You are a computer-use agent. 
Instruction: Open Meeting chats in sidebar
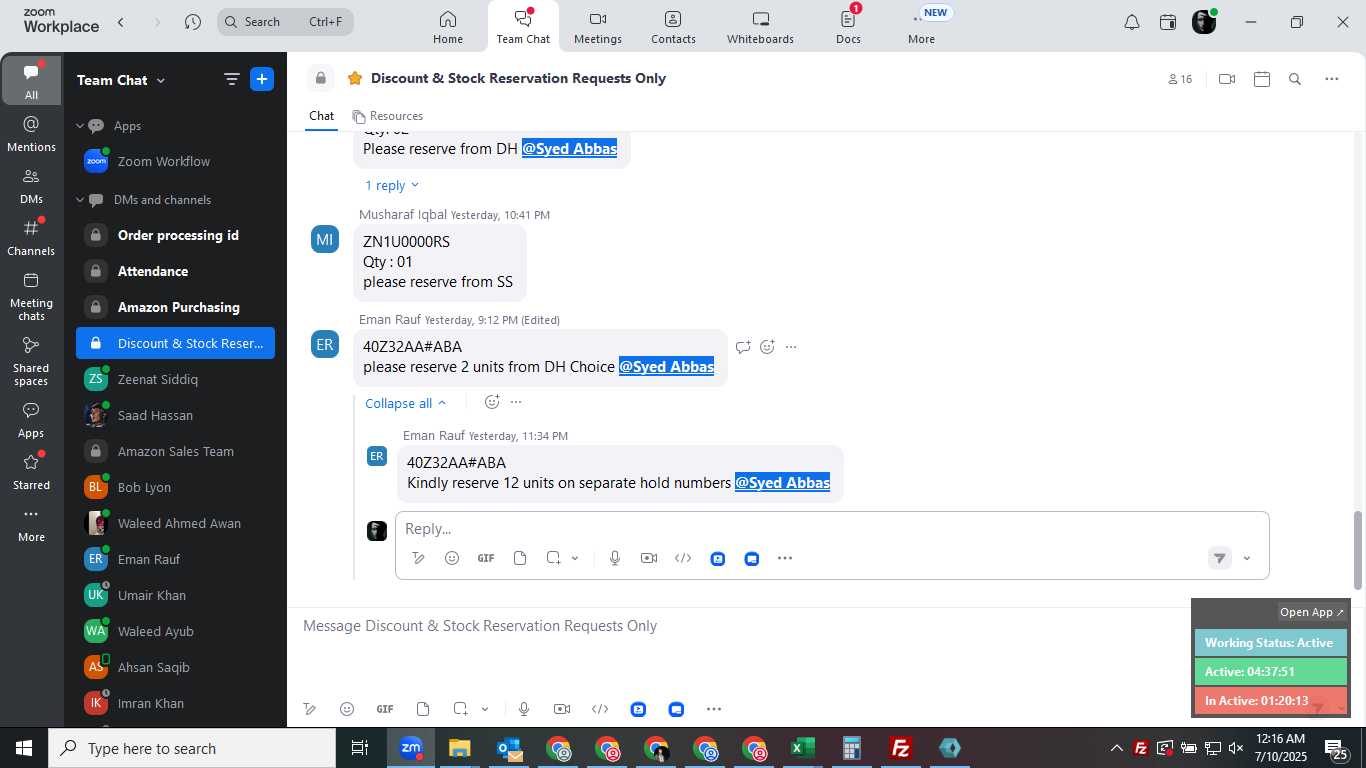coord(31,296)
